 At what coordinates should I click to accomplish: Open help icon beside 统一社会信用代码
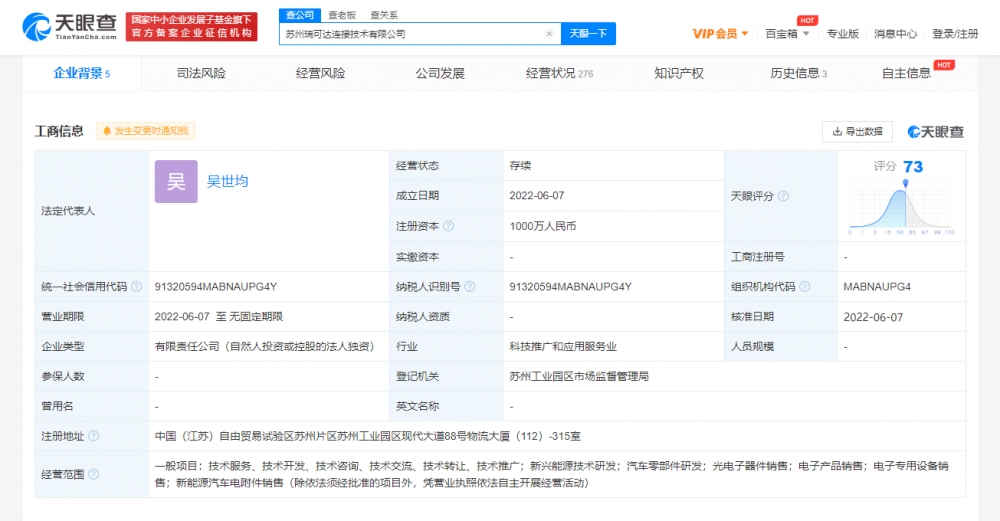136,287
